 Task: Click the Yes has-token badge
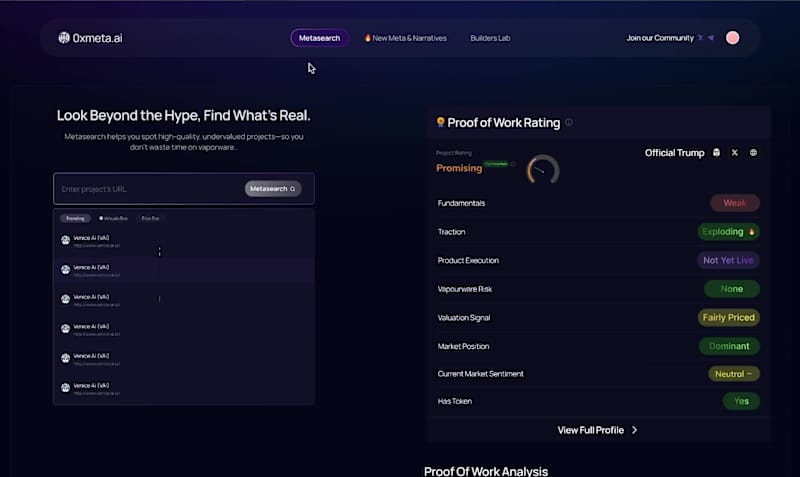(x=741, y=401)
